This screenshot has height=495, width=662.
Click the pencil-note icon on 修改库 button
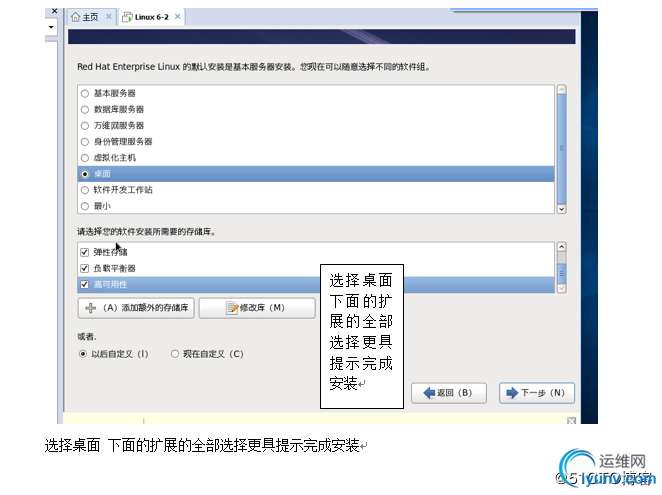[232, 308]
